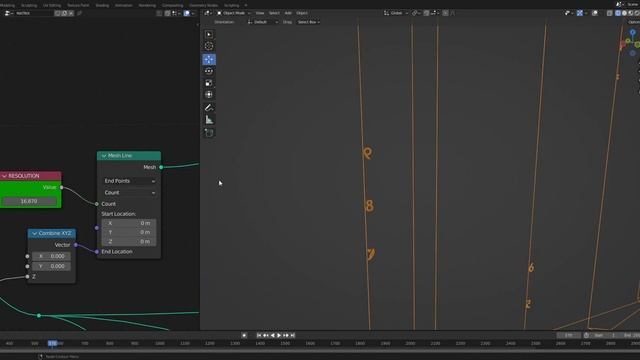Screen dimensions: 640x360
Task: Unlink the node group with X icon
Action: coord(71,13)
